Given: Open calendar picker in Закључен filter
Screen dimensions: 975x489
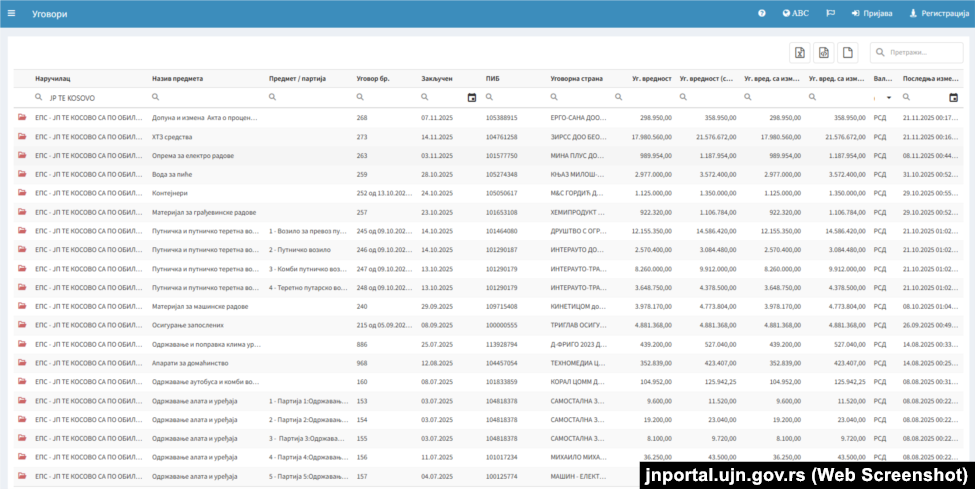Looking at the screenshot, I should coord(472,98).
